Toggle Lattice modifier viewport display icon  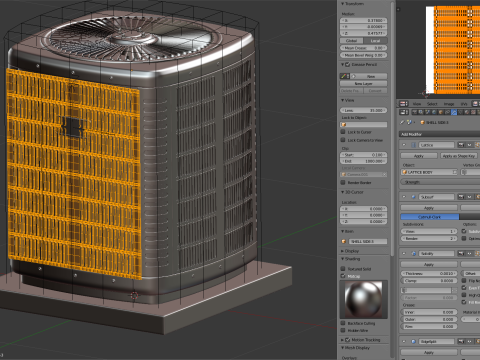coord(469,145)
